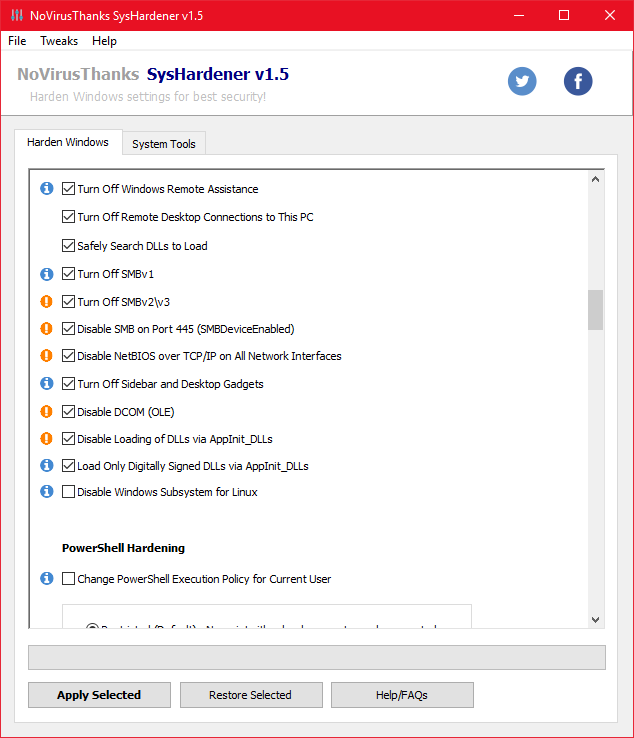This screenshot has height=738, width=634.
Task: Open the File menu
Action: tap(17, 41)
